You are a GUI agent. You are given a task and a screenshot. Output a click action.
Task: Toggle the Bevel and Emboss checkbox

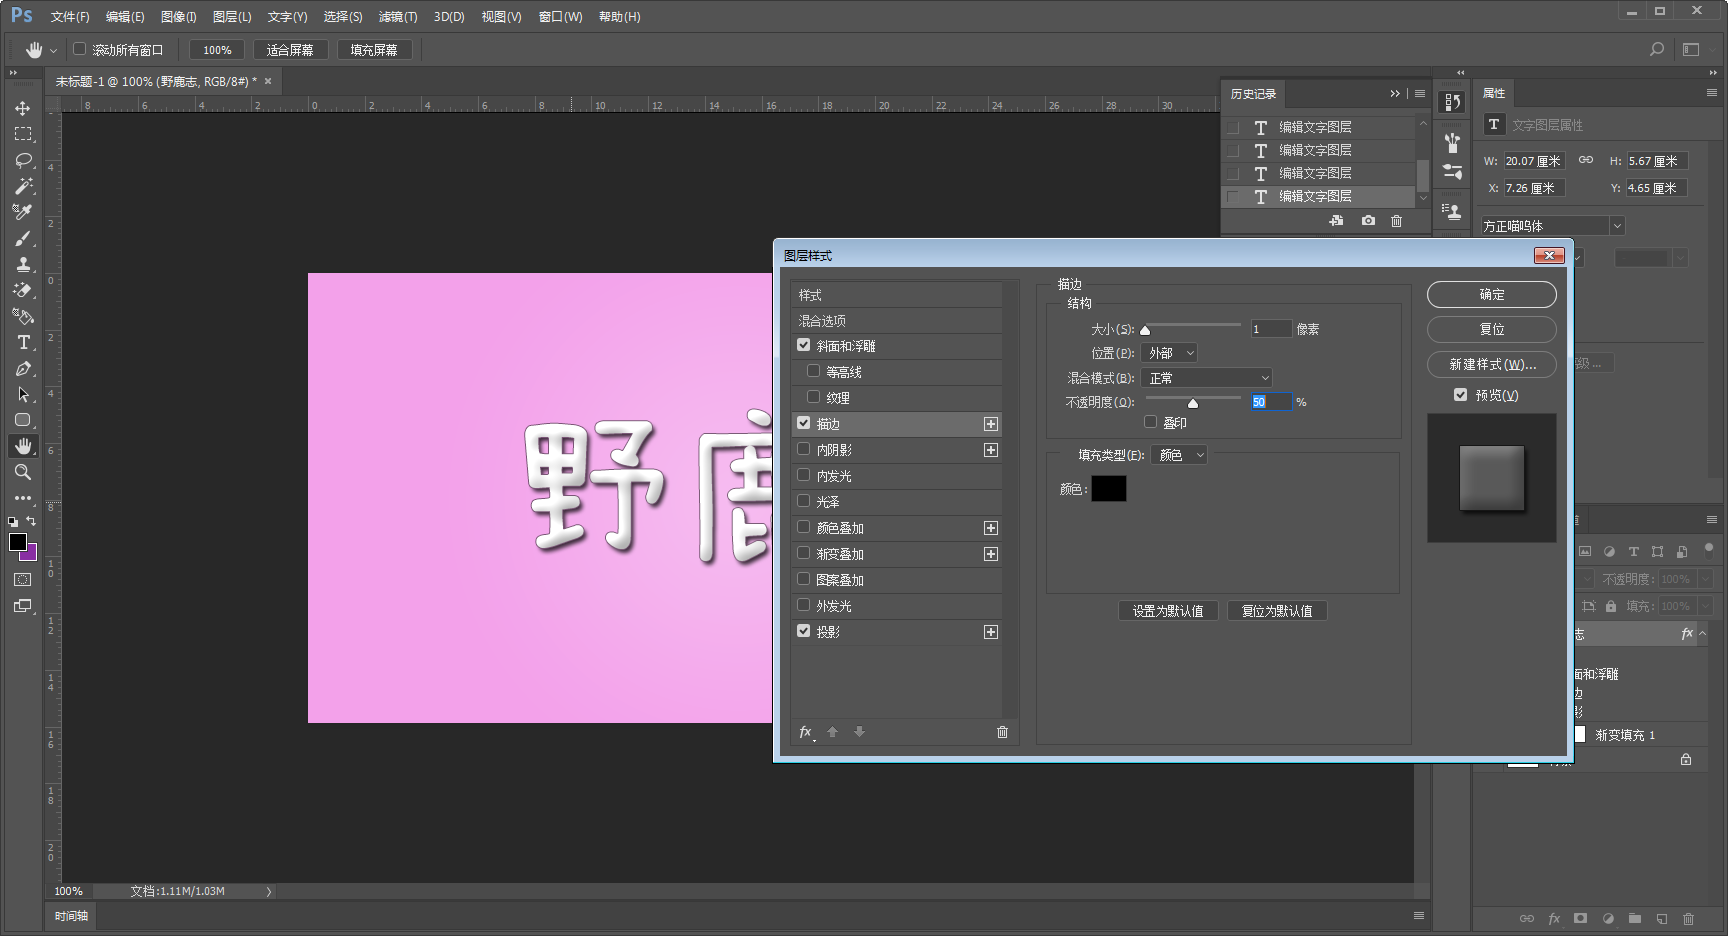[804, 345]
